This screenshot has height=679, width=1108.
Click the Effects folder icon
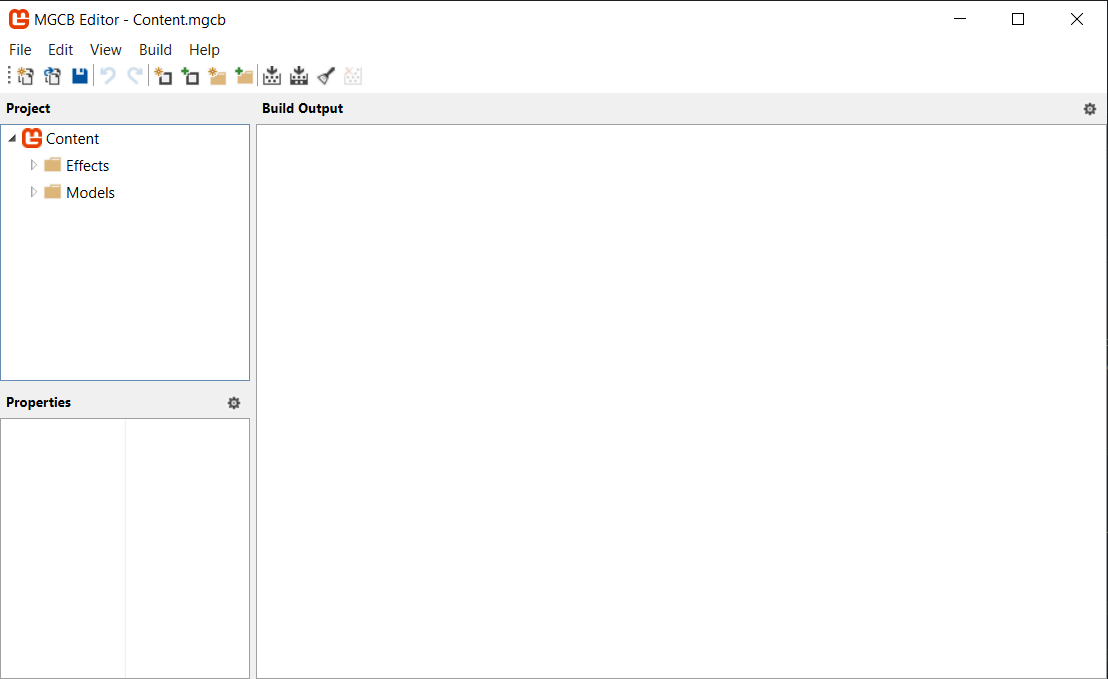[52, 165]
